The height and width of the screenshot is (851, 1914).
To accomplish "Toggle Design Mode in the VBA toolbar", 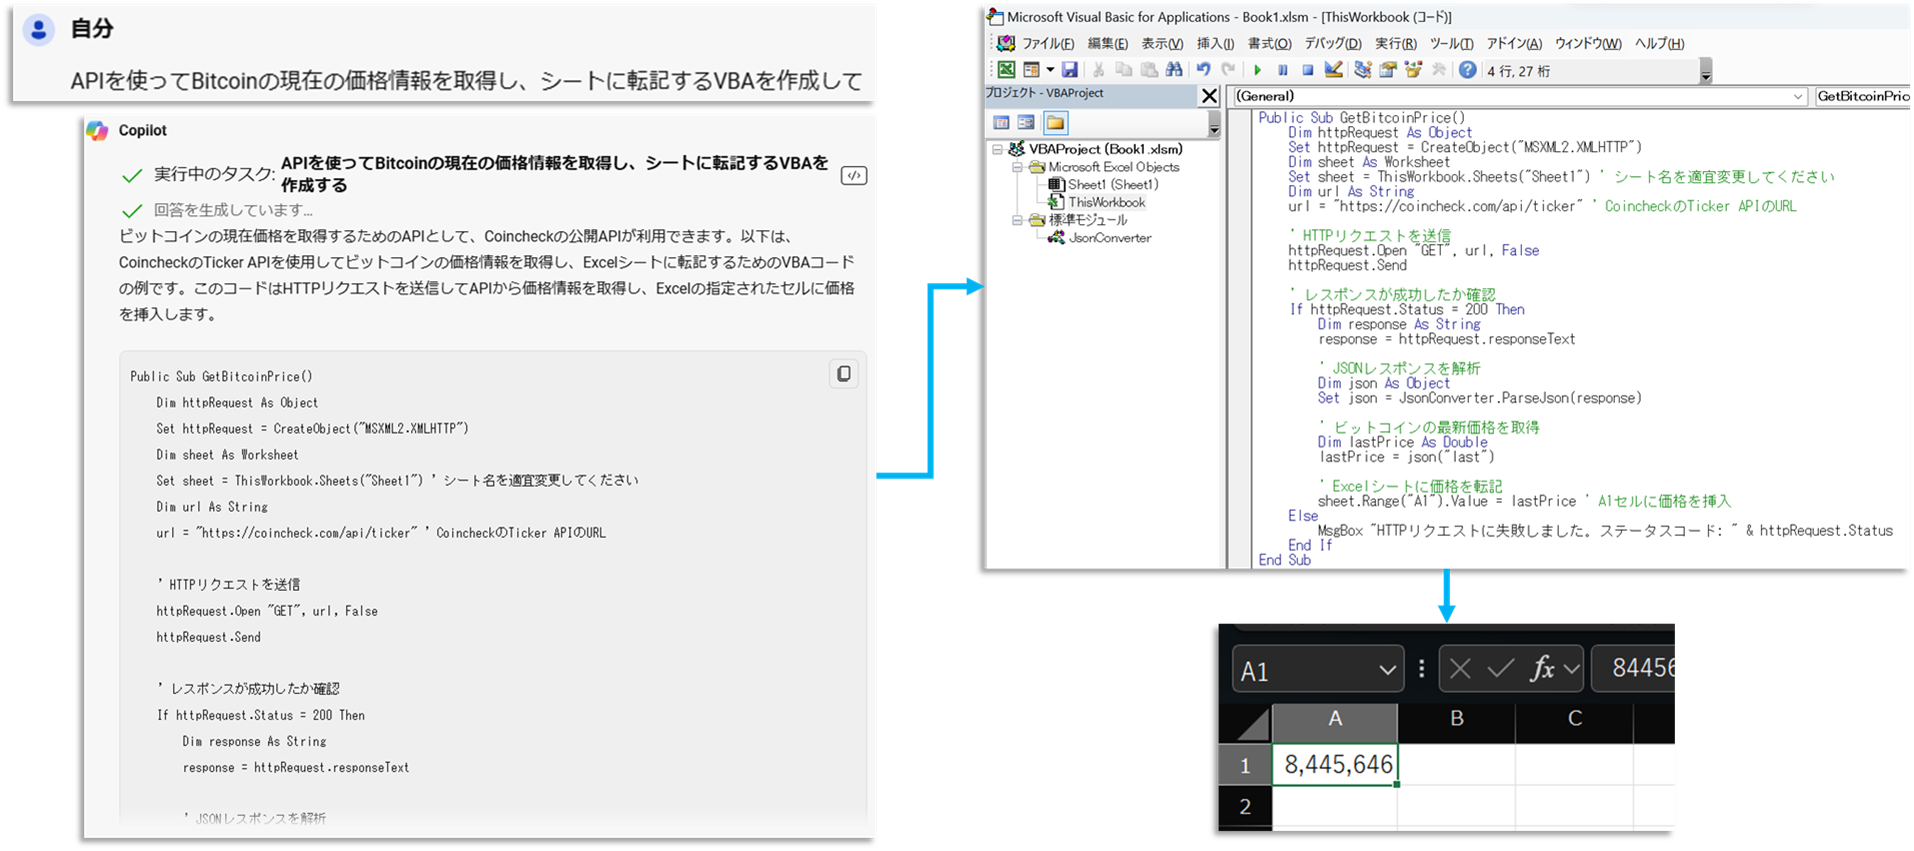I will (1333, 70).
